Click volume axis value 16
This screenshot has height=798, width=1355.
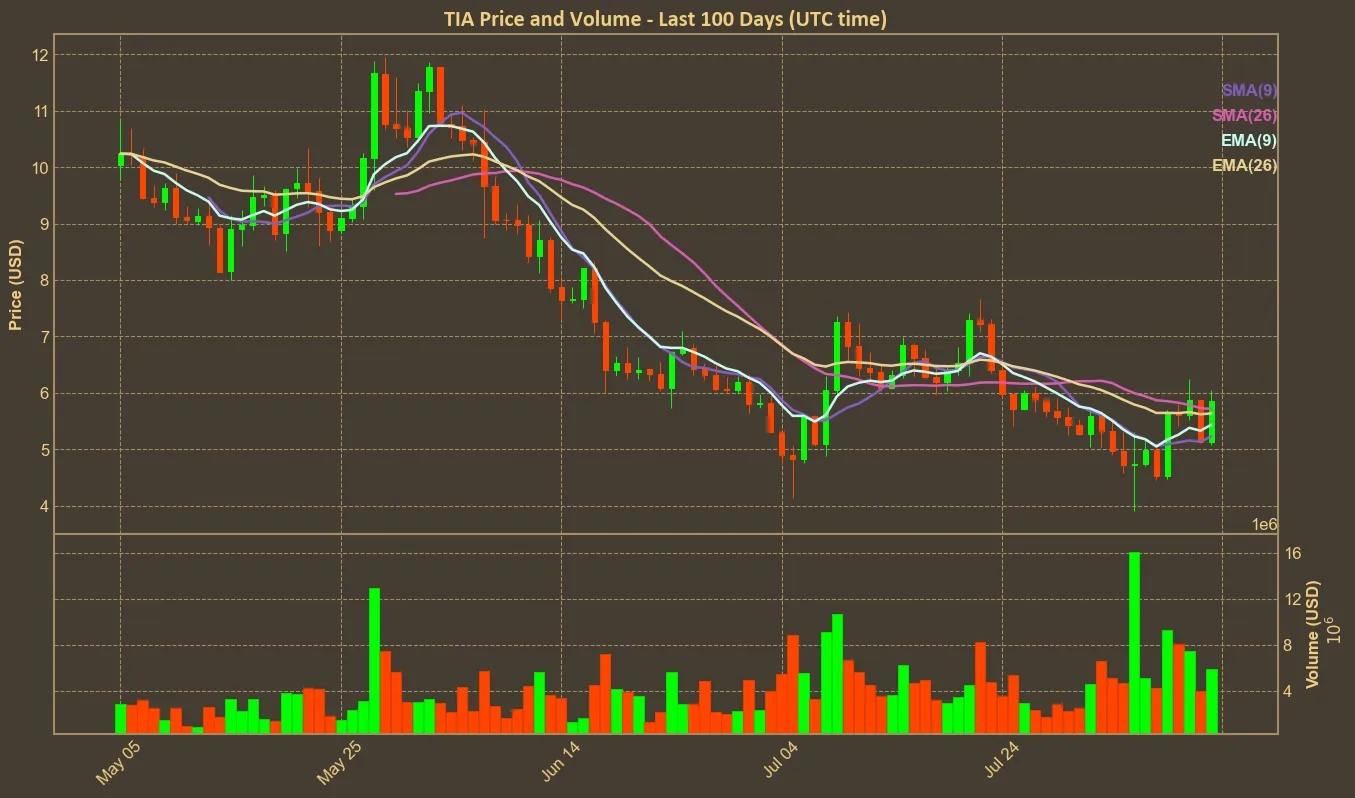click(1295, 553)
